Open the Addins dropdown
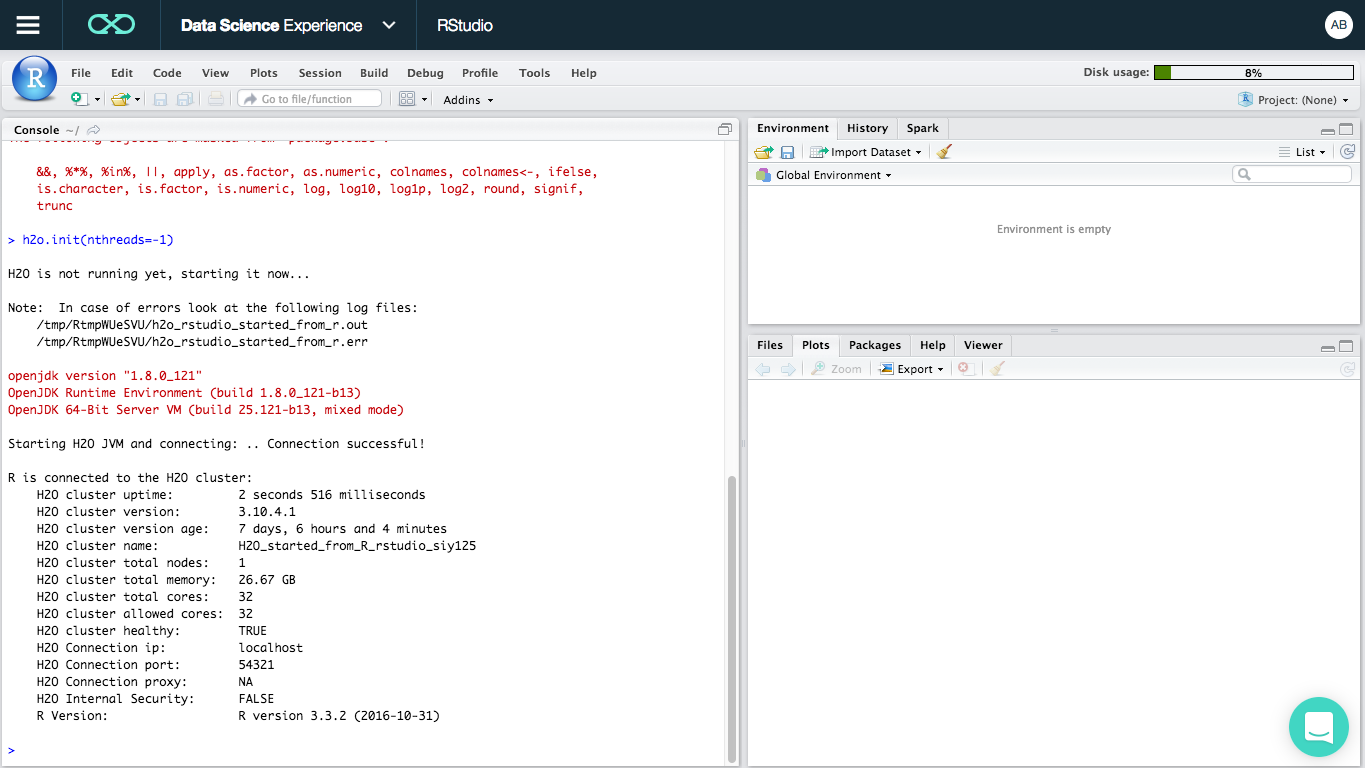The width and height of the screenshot is (1365, 768). (468, 100)
